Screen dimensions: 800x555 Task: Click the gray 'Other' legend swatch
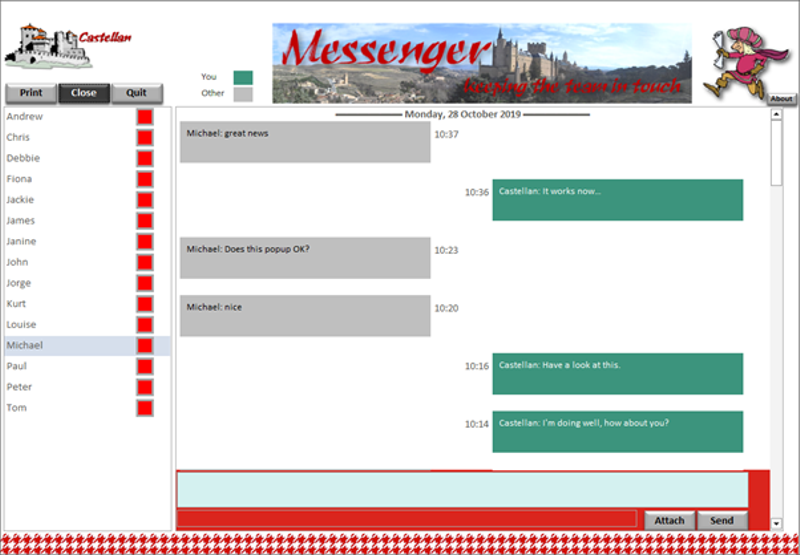[x=243, y=94]
